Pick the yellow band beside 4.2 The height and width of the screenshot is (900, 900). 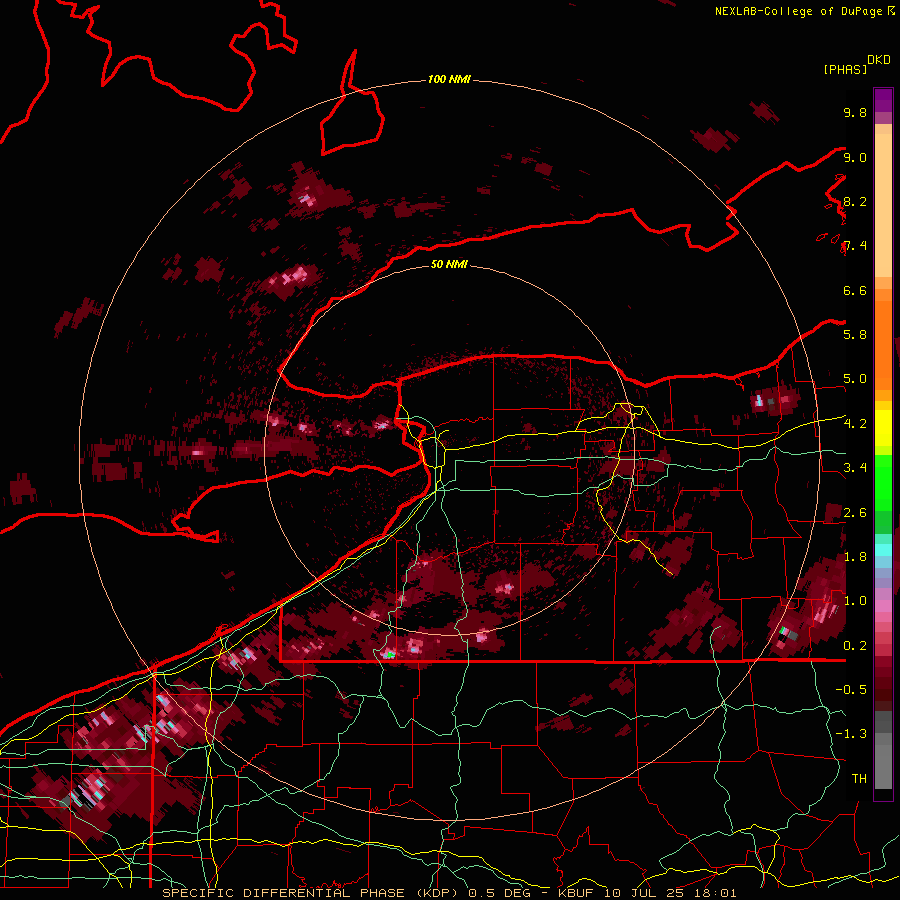pyautogui.click(x=883, y=428)
